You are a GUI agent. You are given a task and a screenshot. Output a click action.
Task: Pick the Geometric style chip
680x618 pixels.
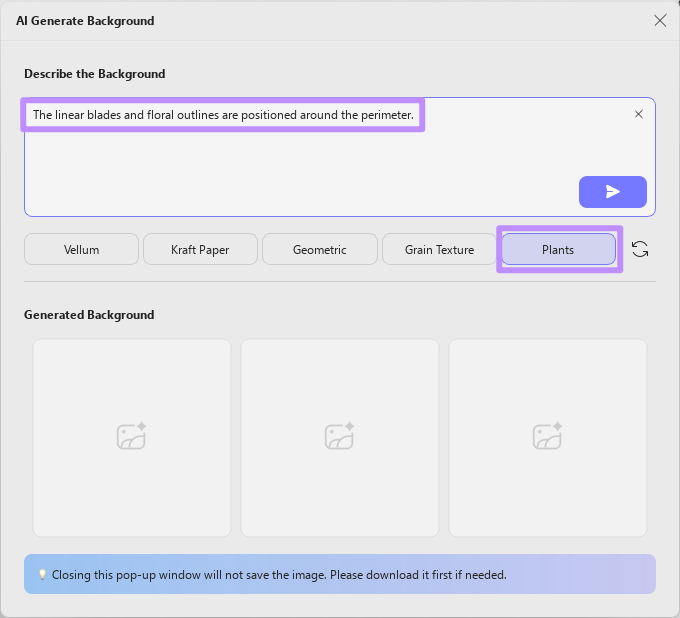coord(320,249)
